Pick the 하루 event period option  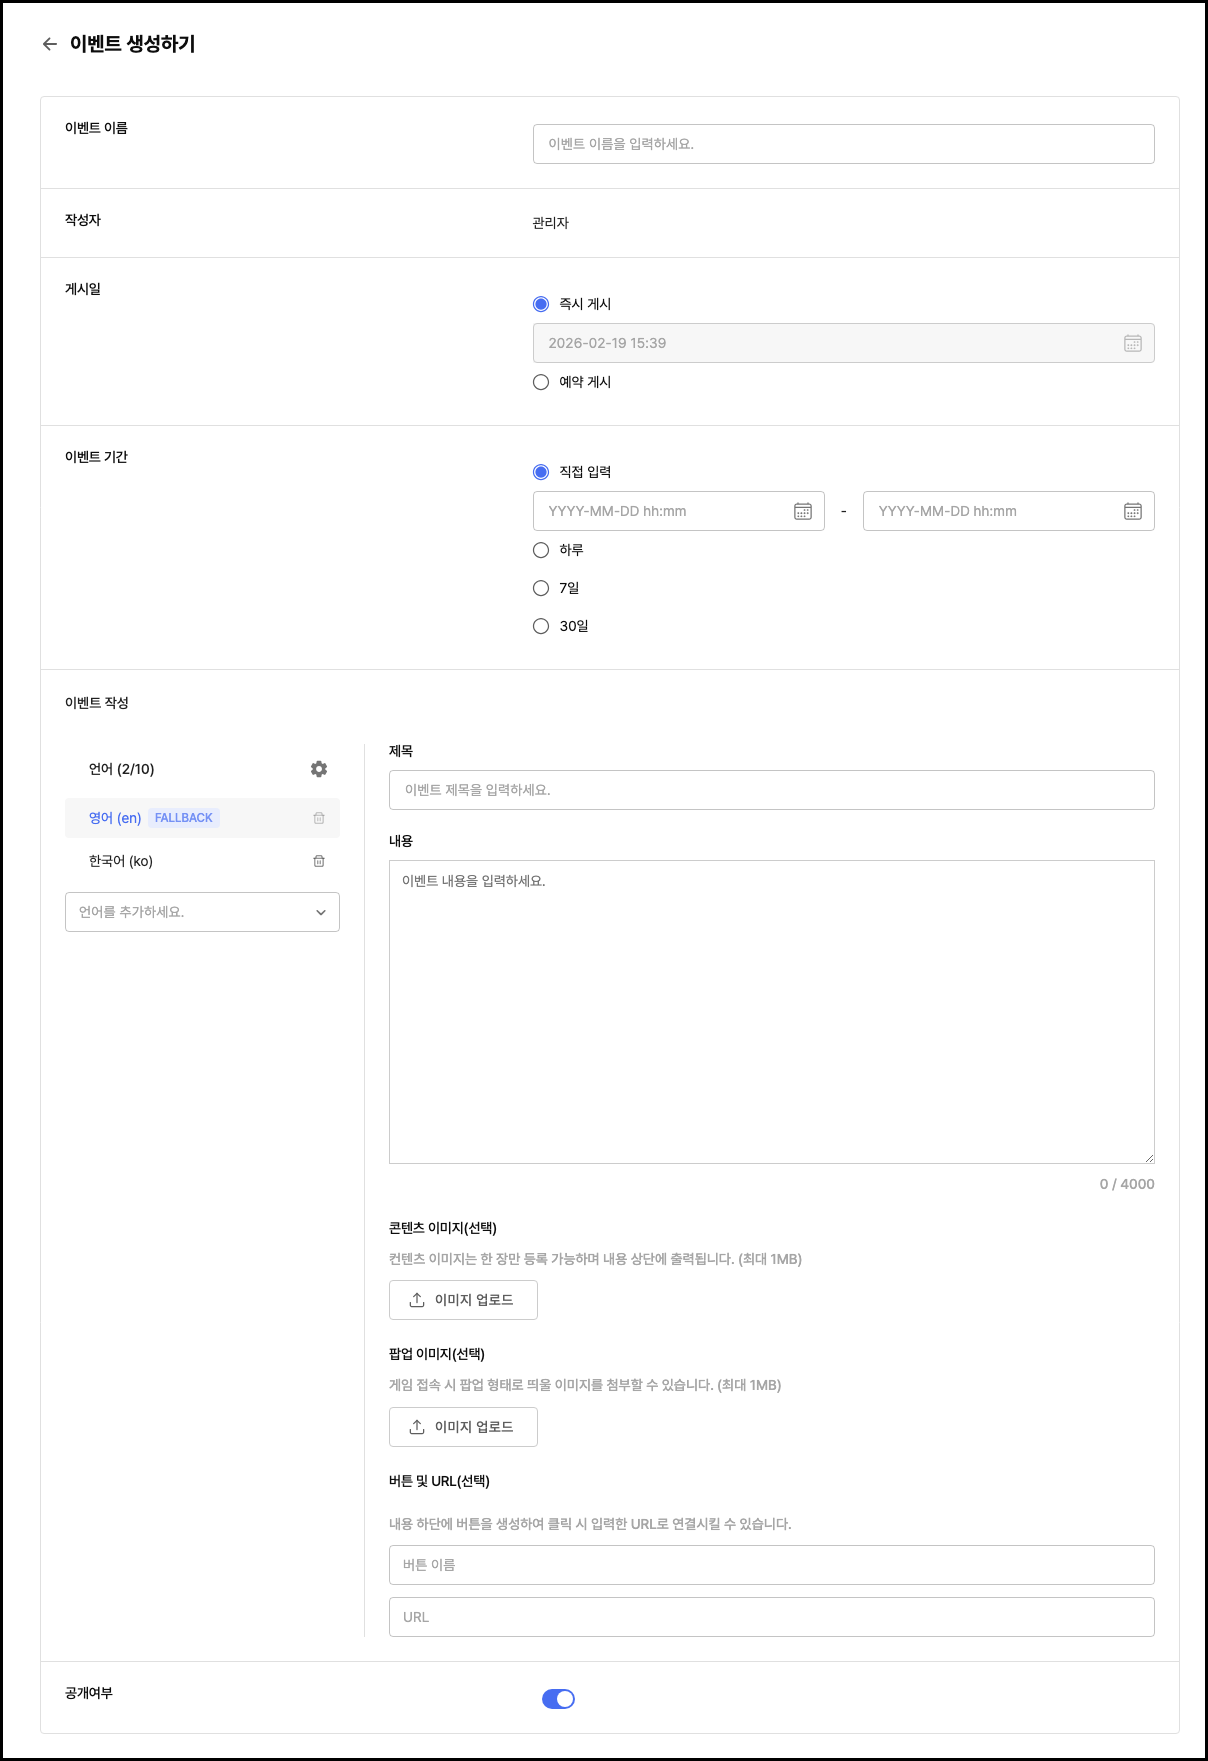coord(541,550)
